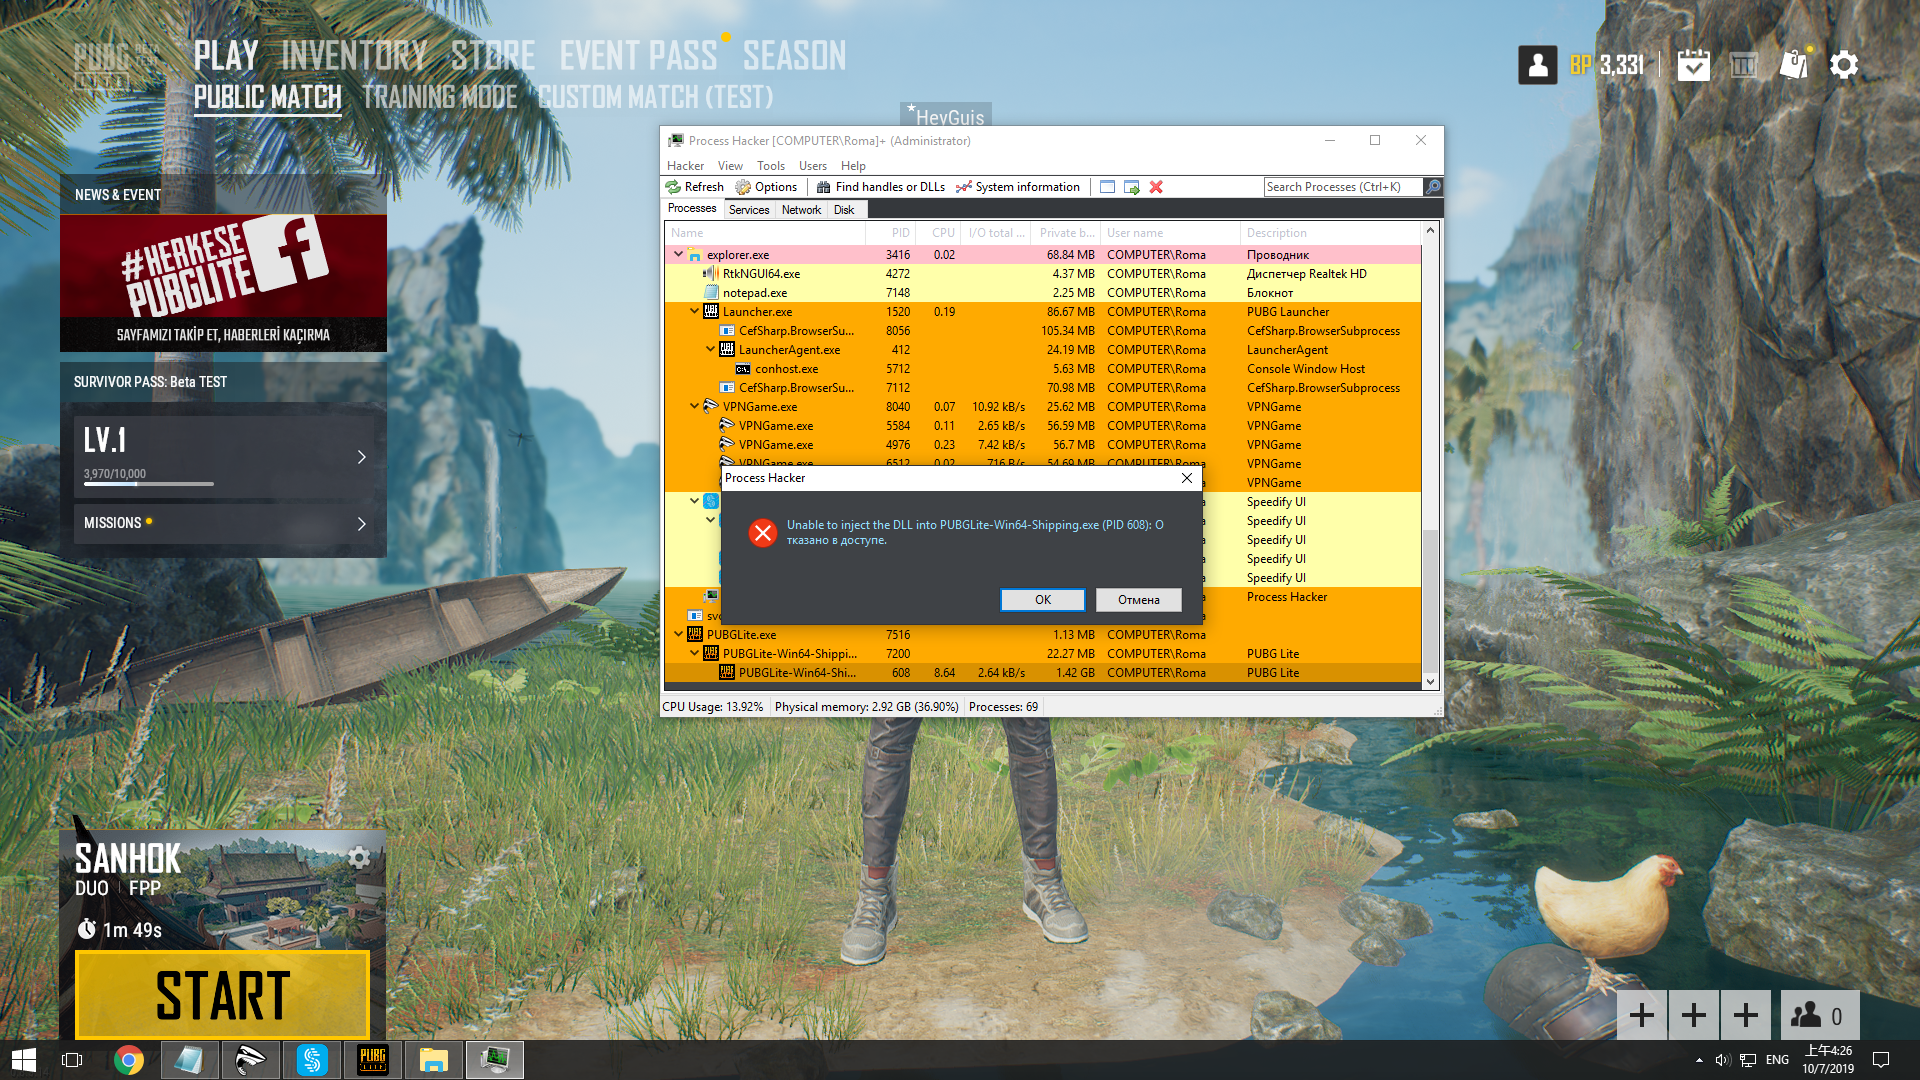Click the Task View taskbar icon
This screenshot has height=1080, width=1920.
click(72, 1060)
